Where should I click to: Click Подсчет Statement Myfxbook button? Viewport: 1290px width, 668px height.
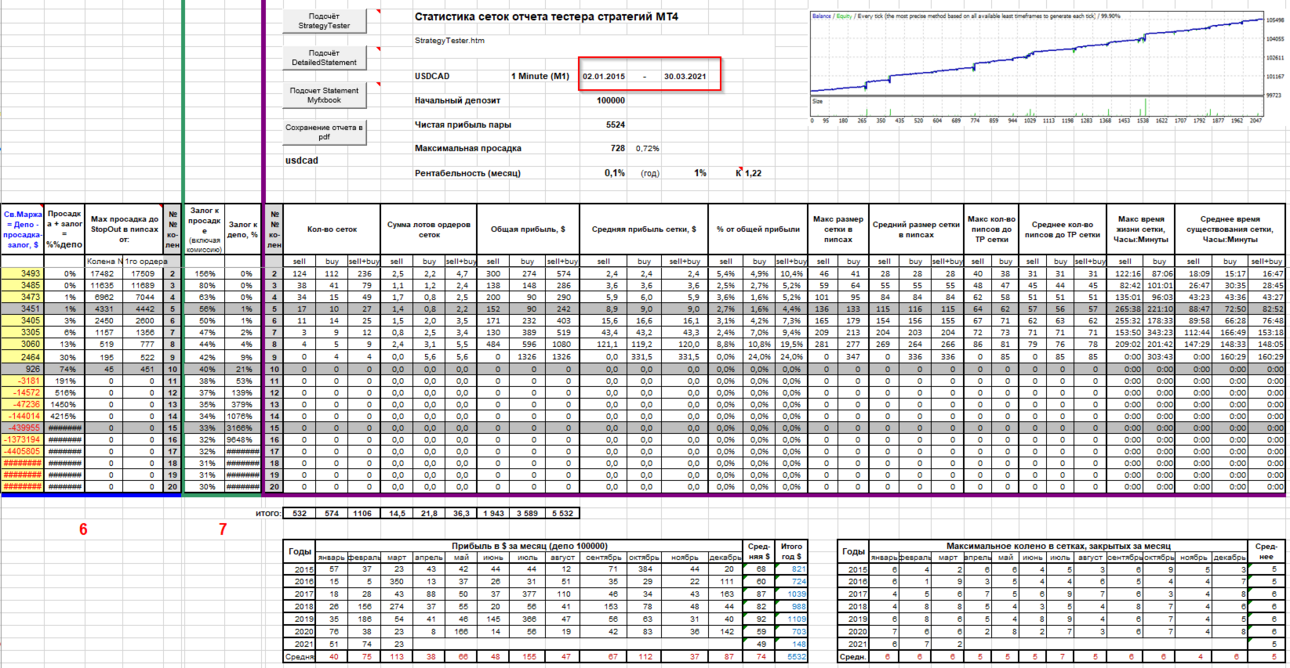coord(324,95)
